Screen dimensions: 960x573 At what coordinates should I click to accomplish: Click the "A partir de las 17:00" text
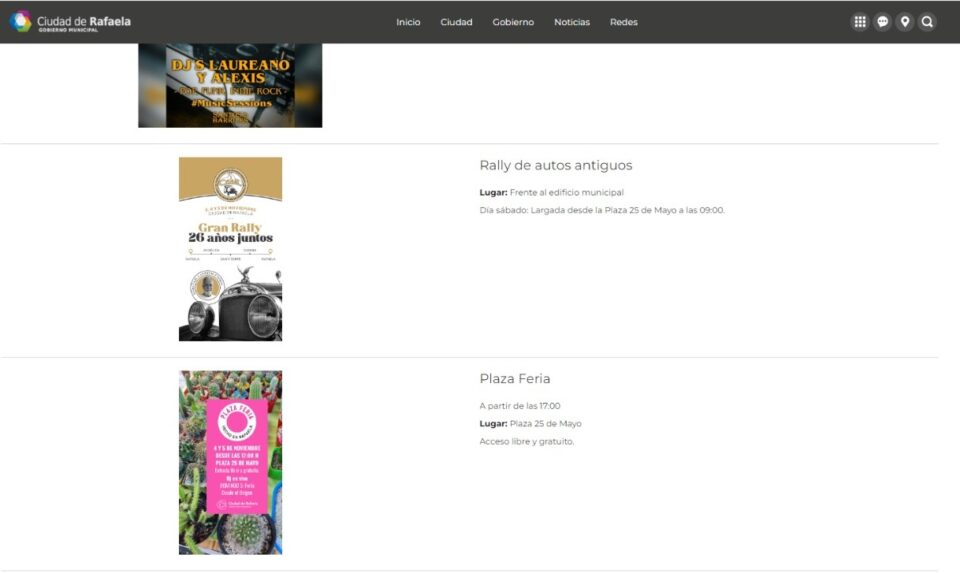(519, 406)
